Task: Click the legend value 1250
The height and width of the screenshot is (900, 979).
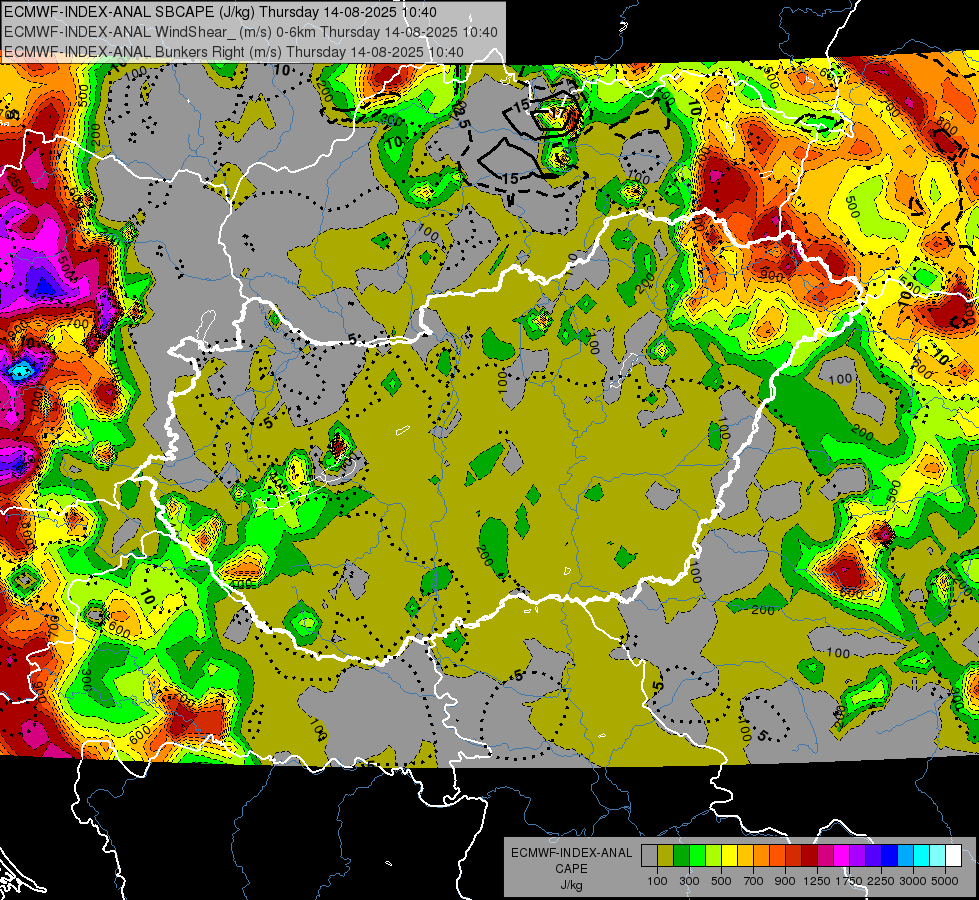Action: coord(817,881)
